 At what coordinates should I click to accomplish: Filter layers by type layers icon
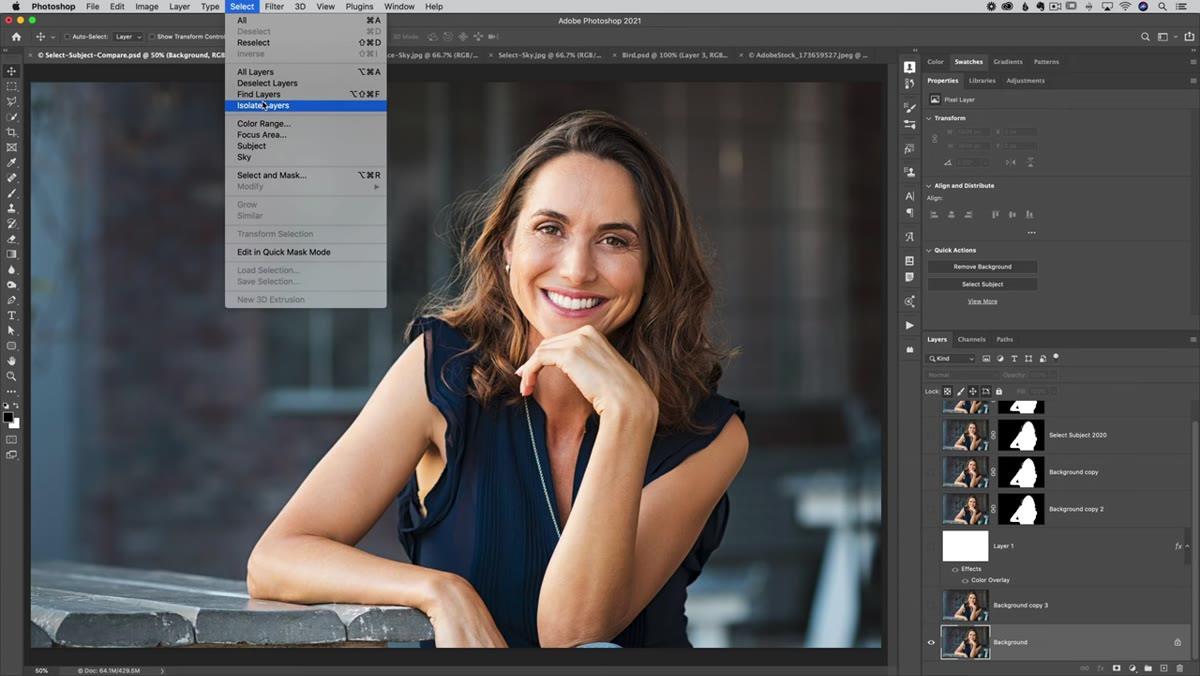[1014, 358]
